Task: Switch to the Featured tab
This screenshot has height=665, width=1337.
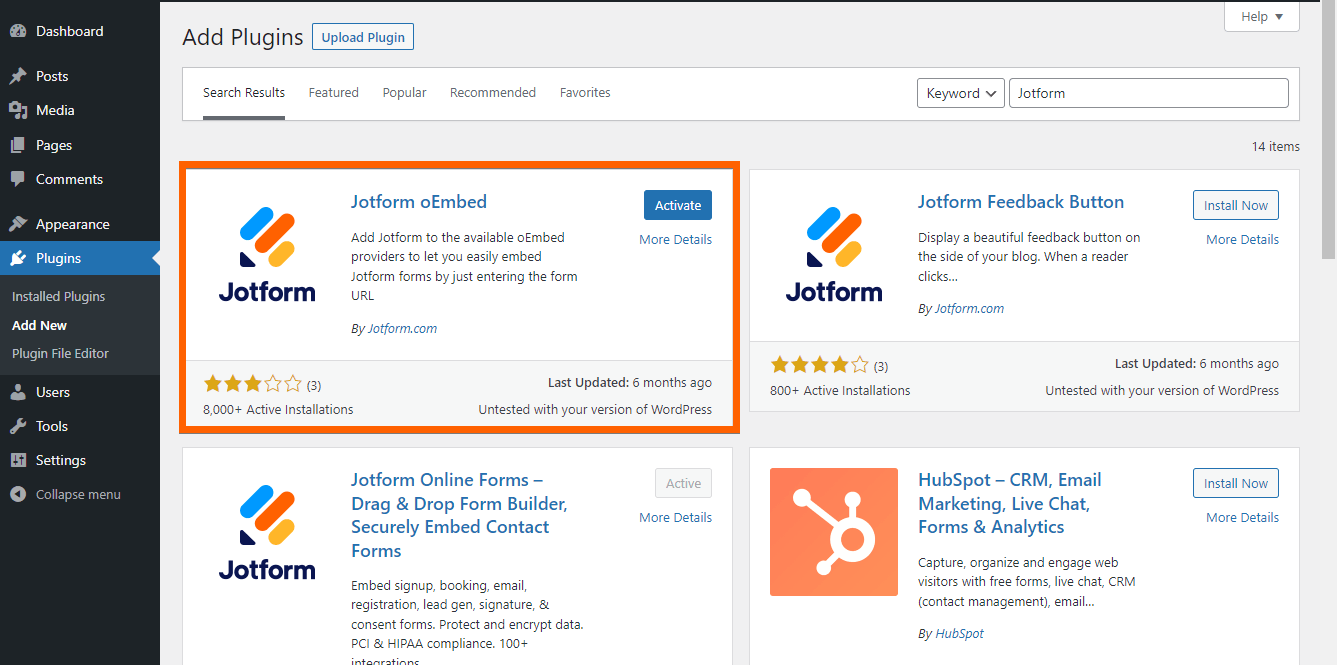Action: [333, 93]
